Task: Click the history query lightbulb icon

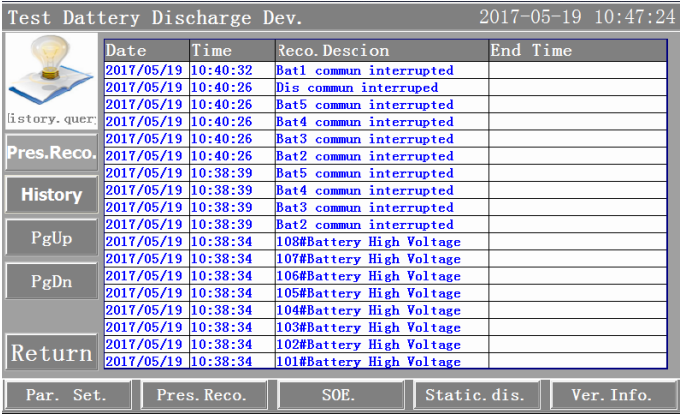Action: pos(51,74)
